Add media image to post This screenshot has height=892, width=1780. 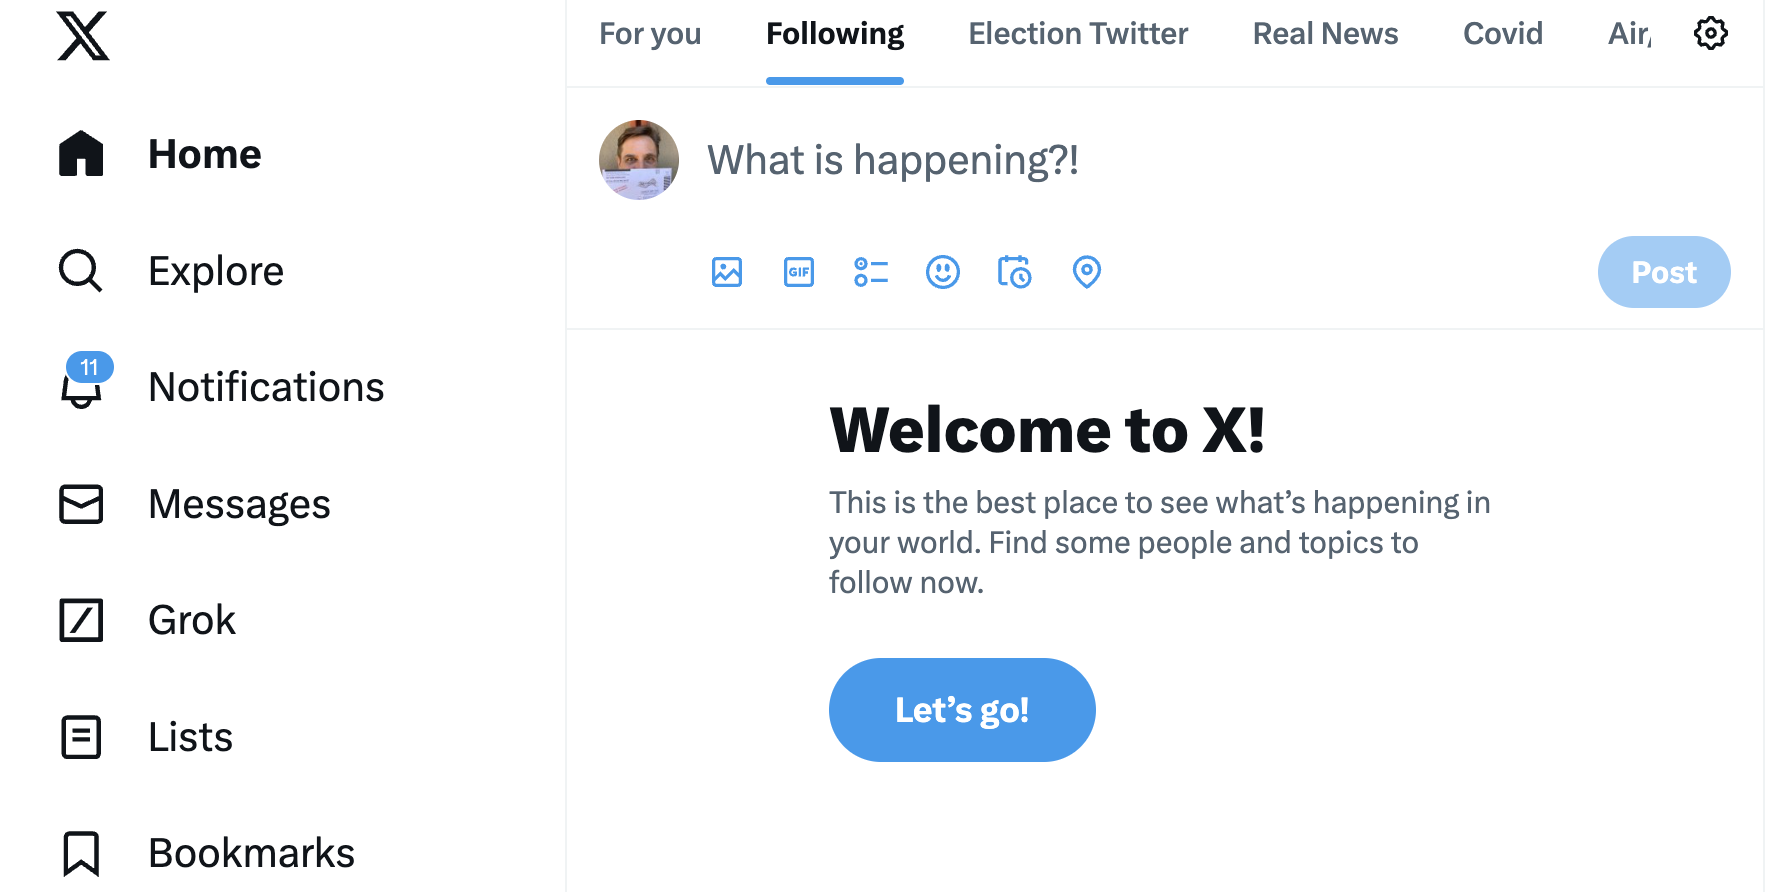tap(727, 272)
